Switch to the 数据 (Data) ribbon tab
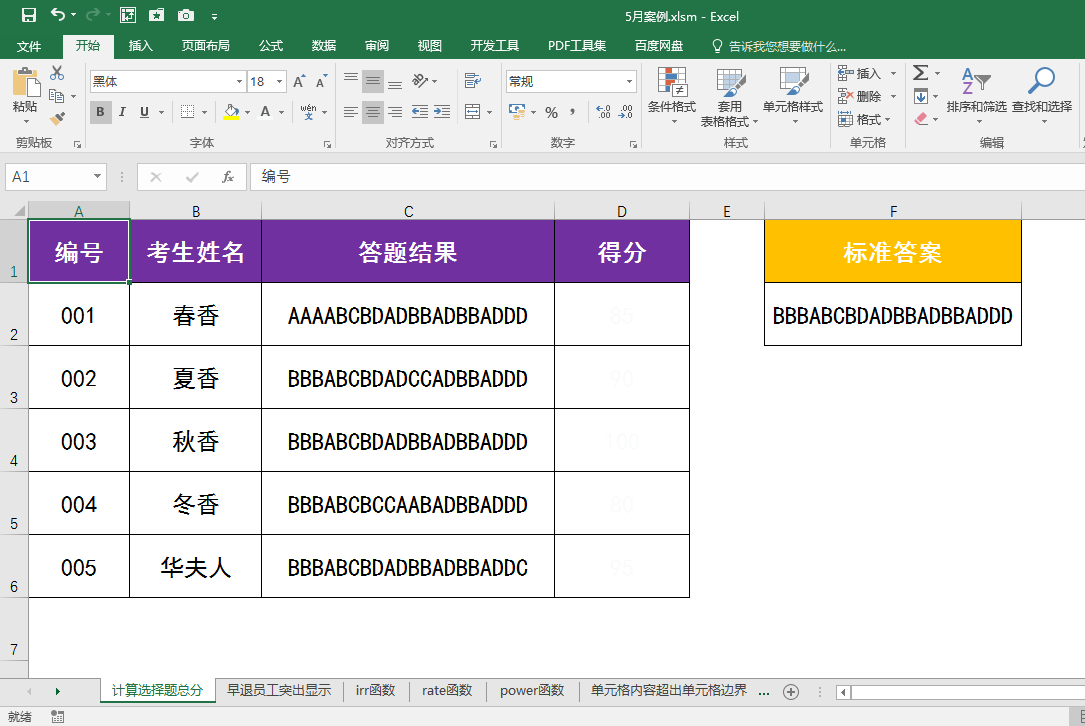The width and height of the screenshot is (1085, 726). 324,46
